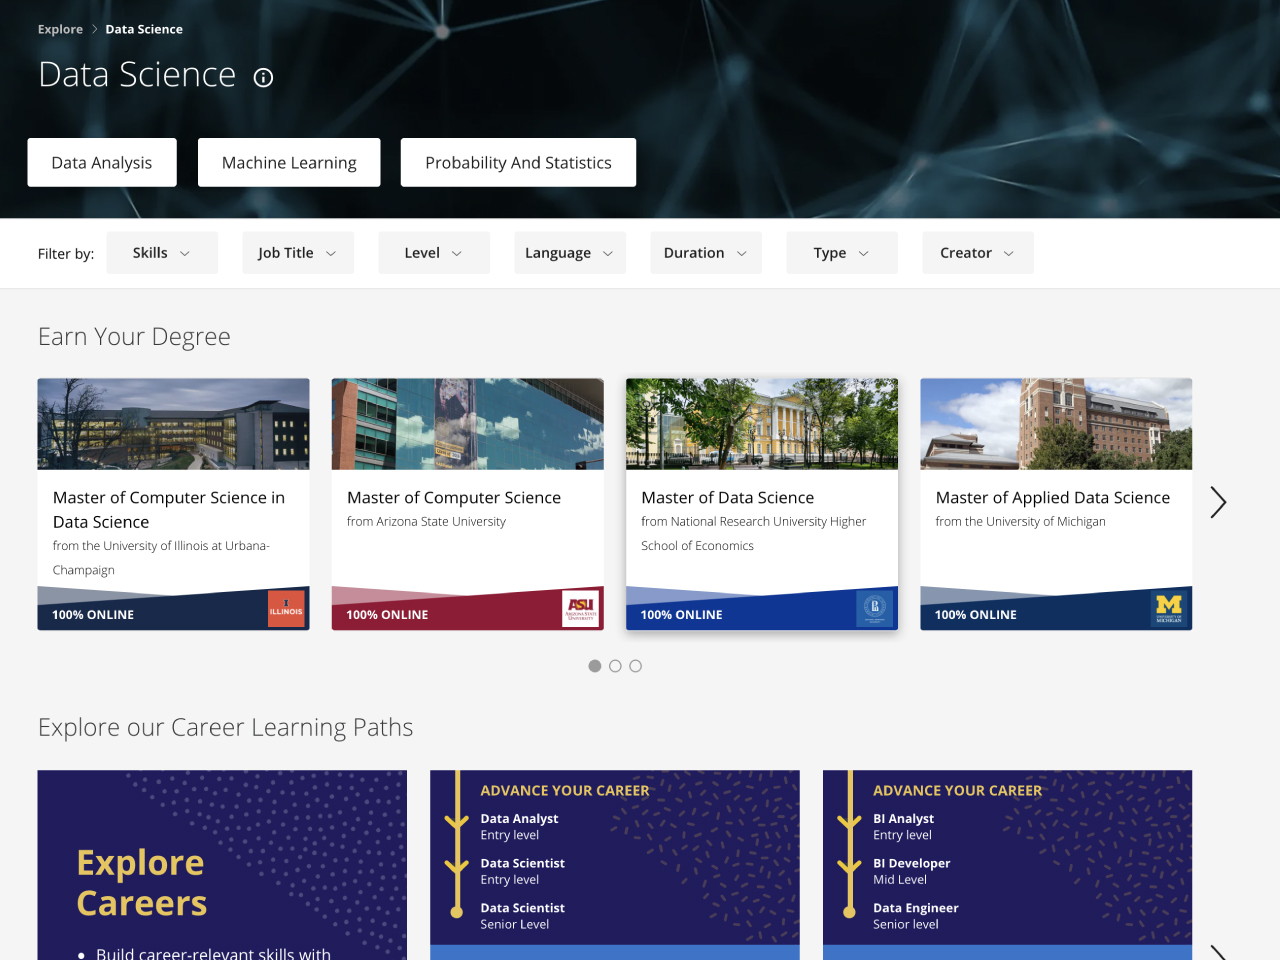Click the Machine Learning topic button
The height and width of the screenshot is (960, 1280).
click(289, 162)
